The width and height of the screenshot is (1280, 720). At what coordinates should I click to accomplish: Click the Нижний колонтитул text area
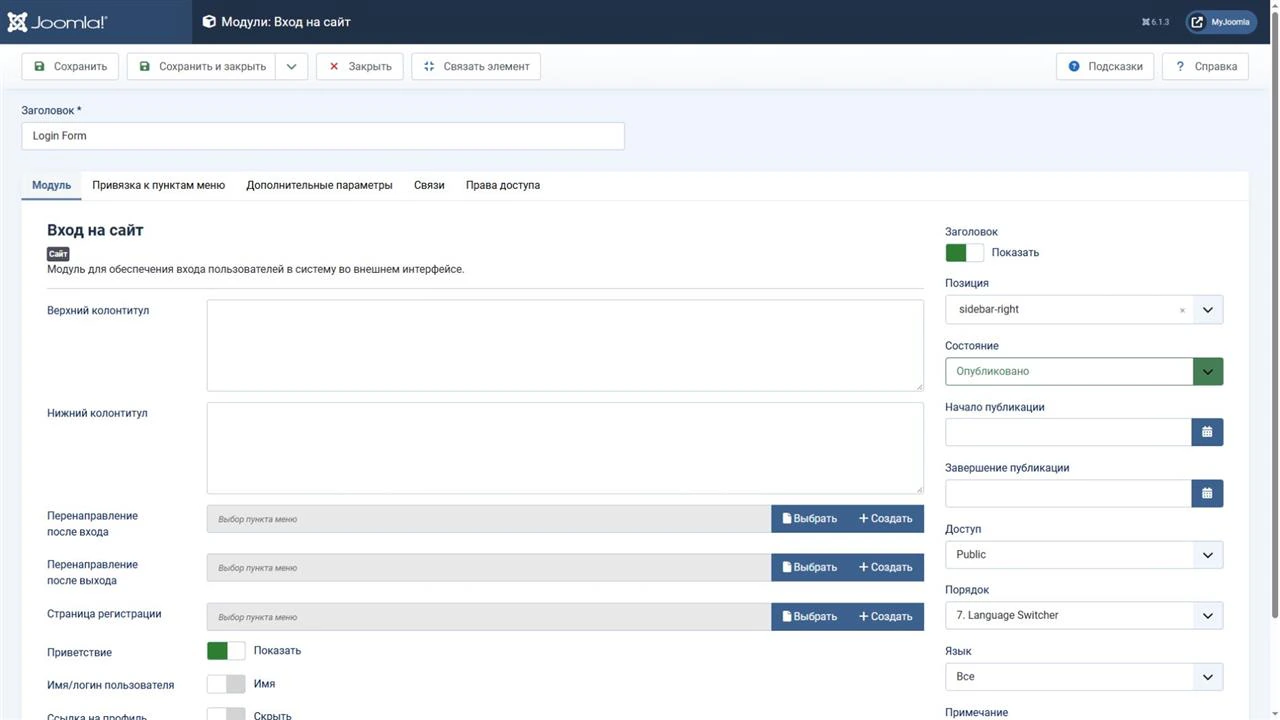[x=565, y=448]
